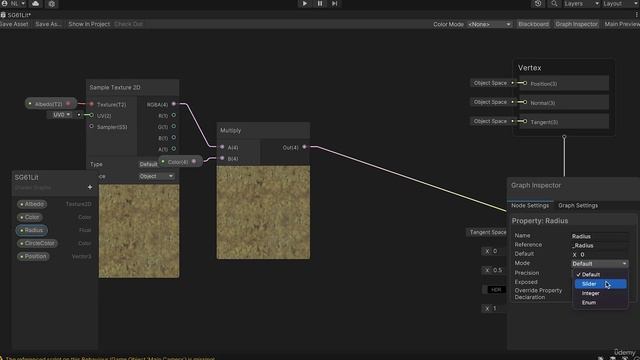Click the Multiply B(4) input port
This screenshot has height=360, width=640.
(222, 158)
